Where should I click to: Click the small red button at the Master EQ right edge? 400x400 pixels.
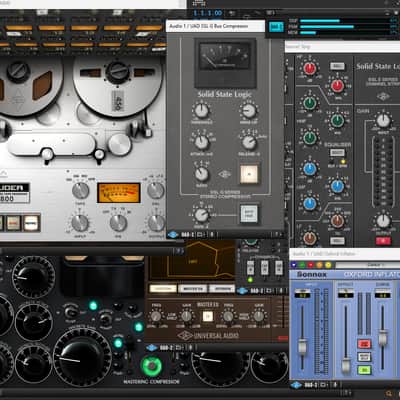283,338
